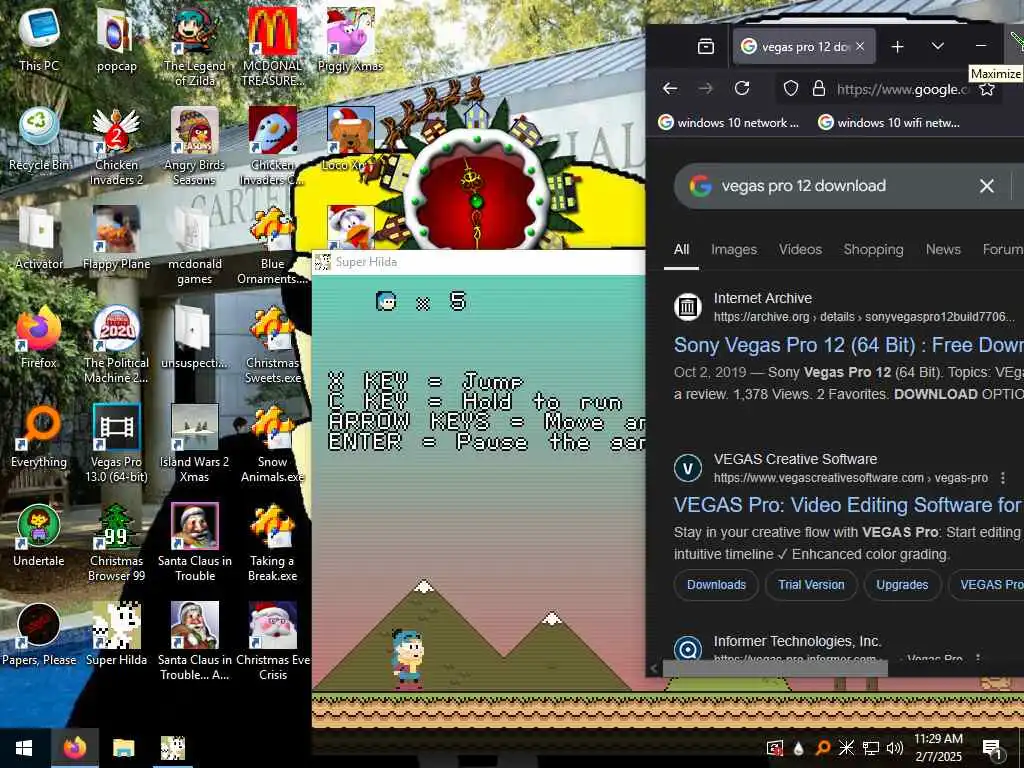Open Island Wars 2 Xmas shortcut
The height and width of the screenshot is (768, 1024).
click(x=195, y=443)
